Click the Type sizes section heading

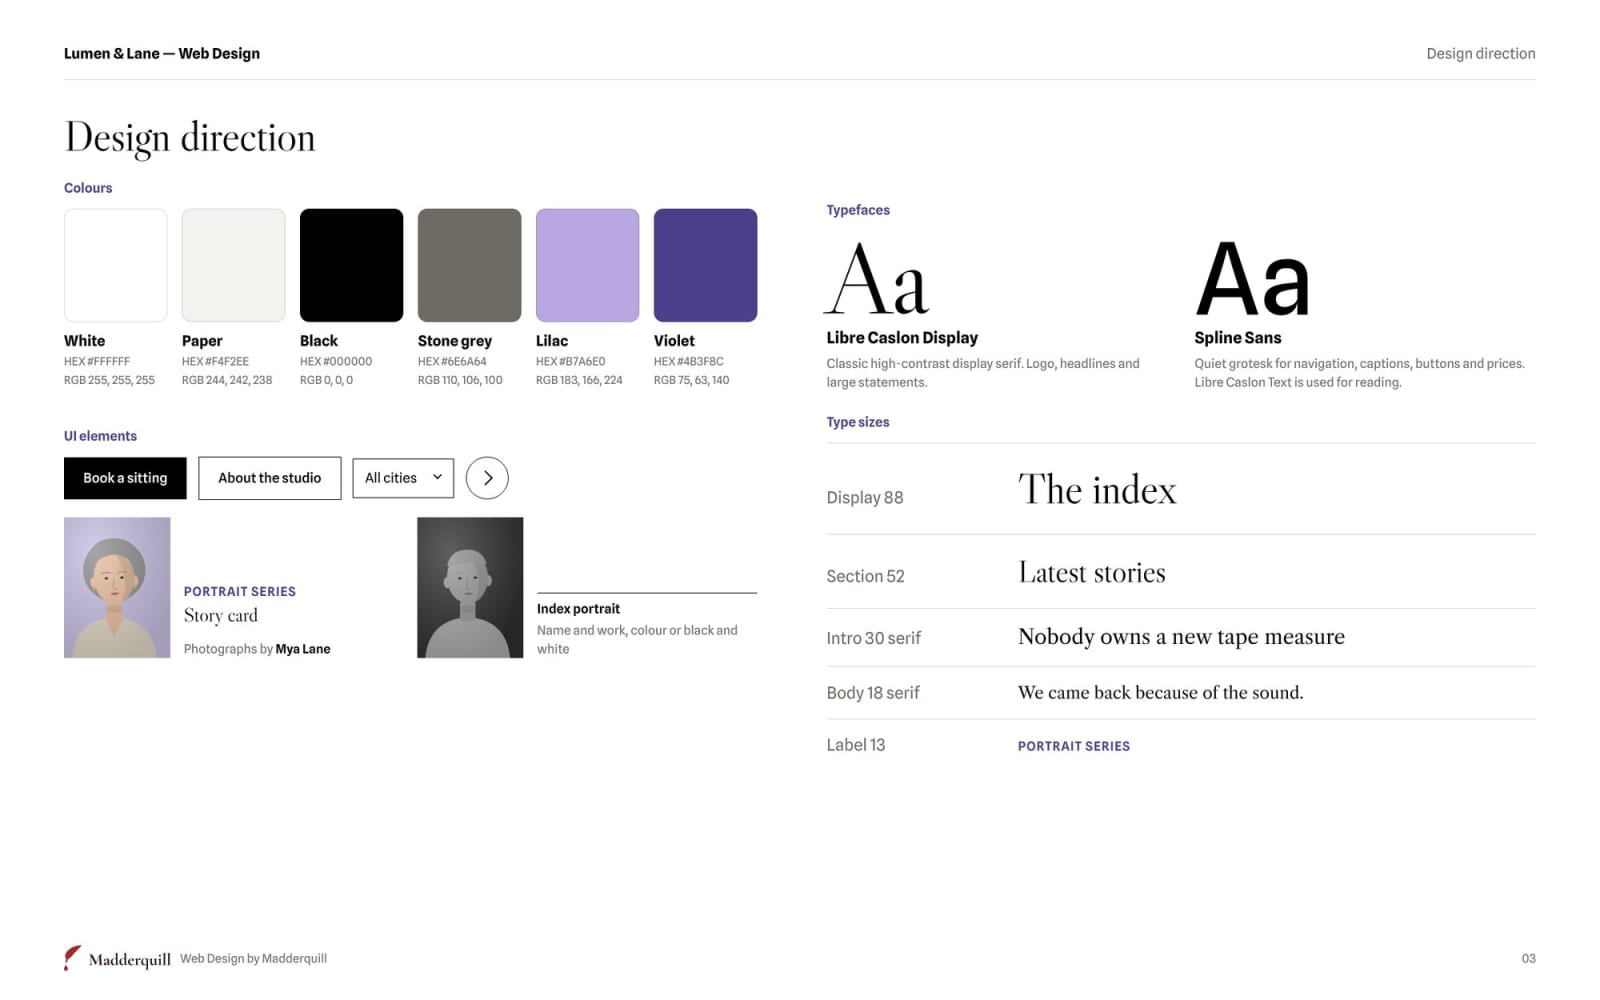click(858, 422)
